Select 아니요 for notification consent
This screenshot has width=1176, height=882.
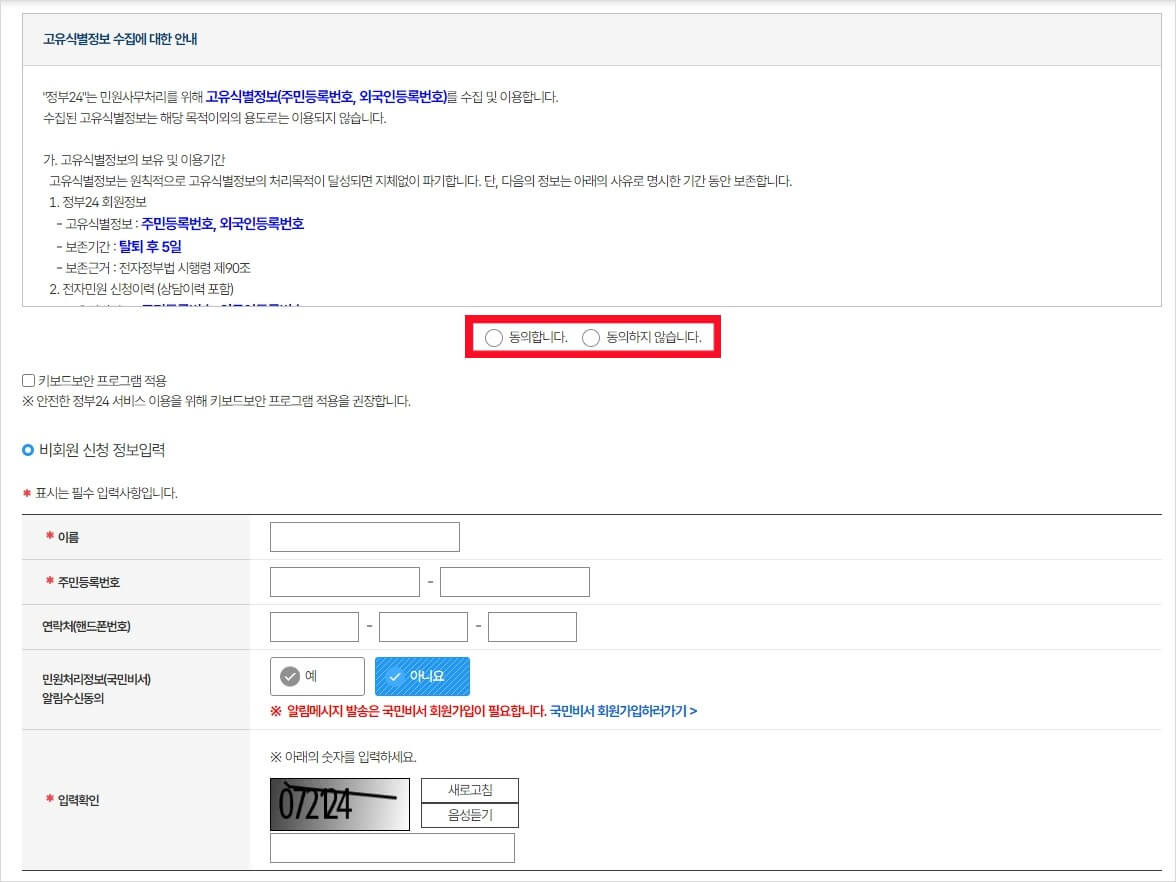(422, 676)
